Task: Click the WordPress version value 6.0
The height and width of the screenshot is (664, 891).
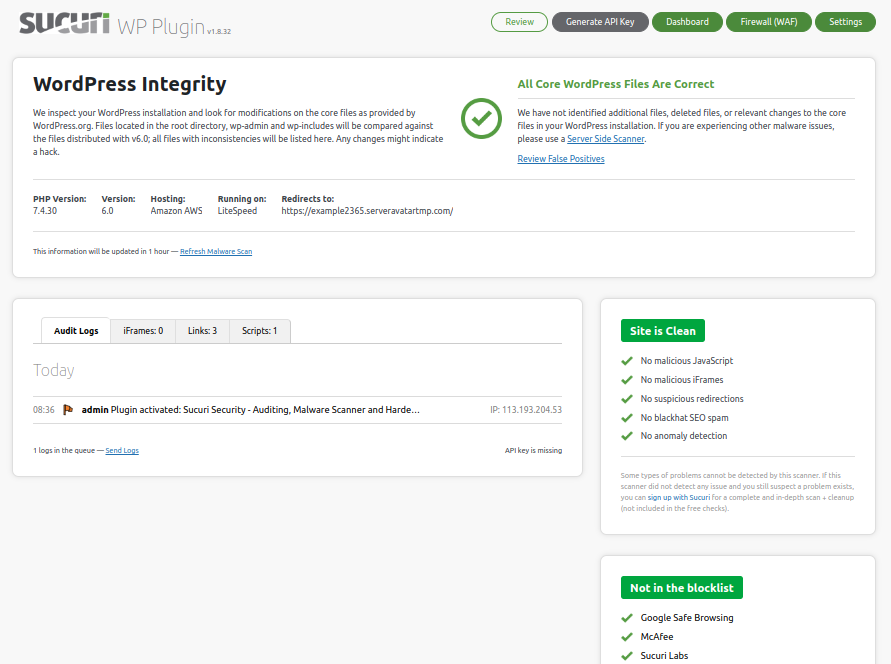Action: (x=107, y=211)
